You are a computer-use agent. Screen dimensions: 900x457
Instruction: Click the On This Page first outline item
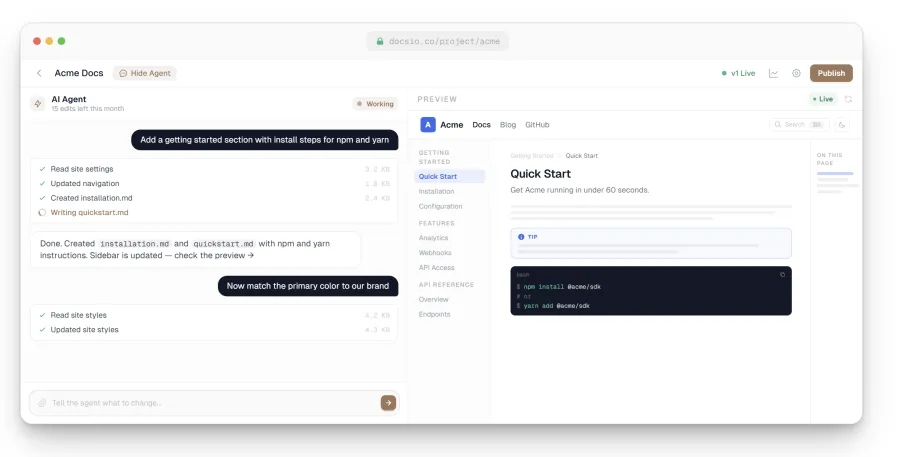click(835, 173)
